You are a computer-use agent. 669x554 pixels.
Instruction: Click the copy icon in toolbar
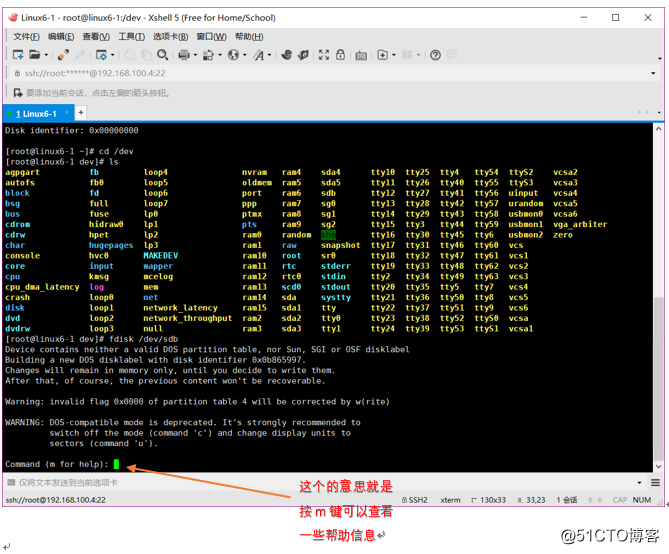[130, 55]
